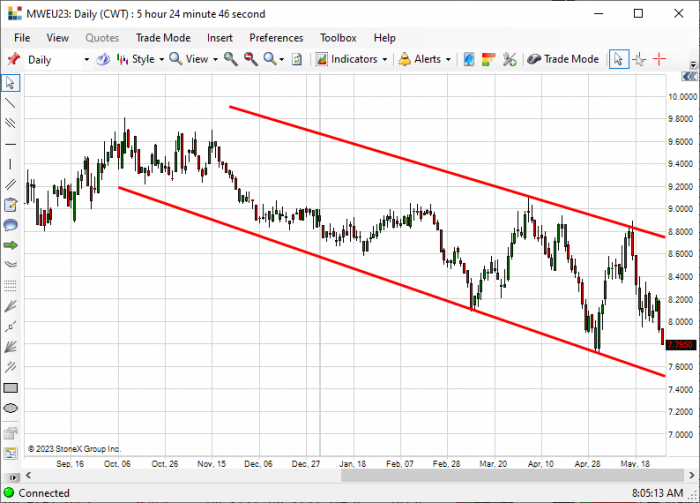Click the green Connected status indicator
Viewport: 700px width, 503px height.
coord(9,493)
